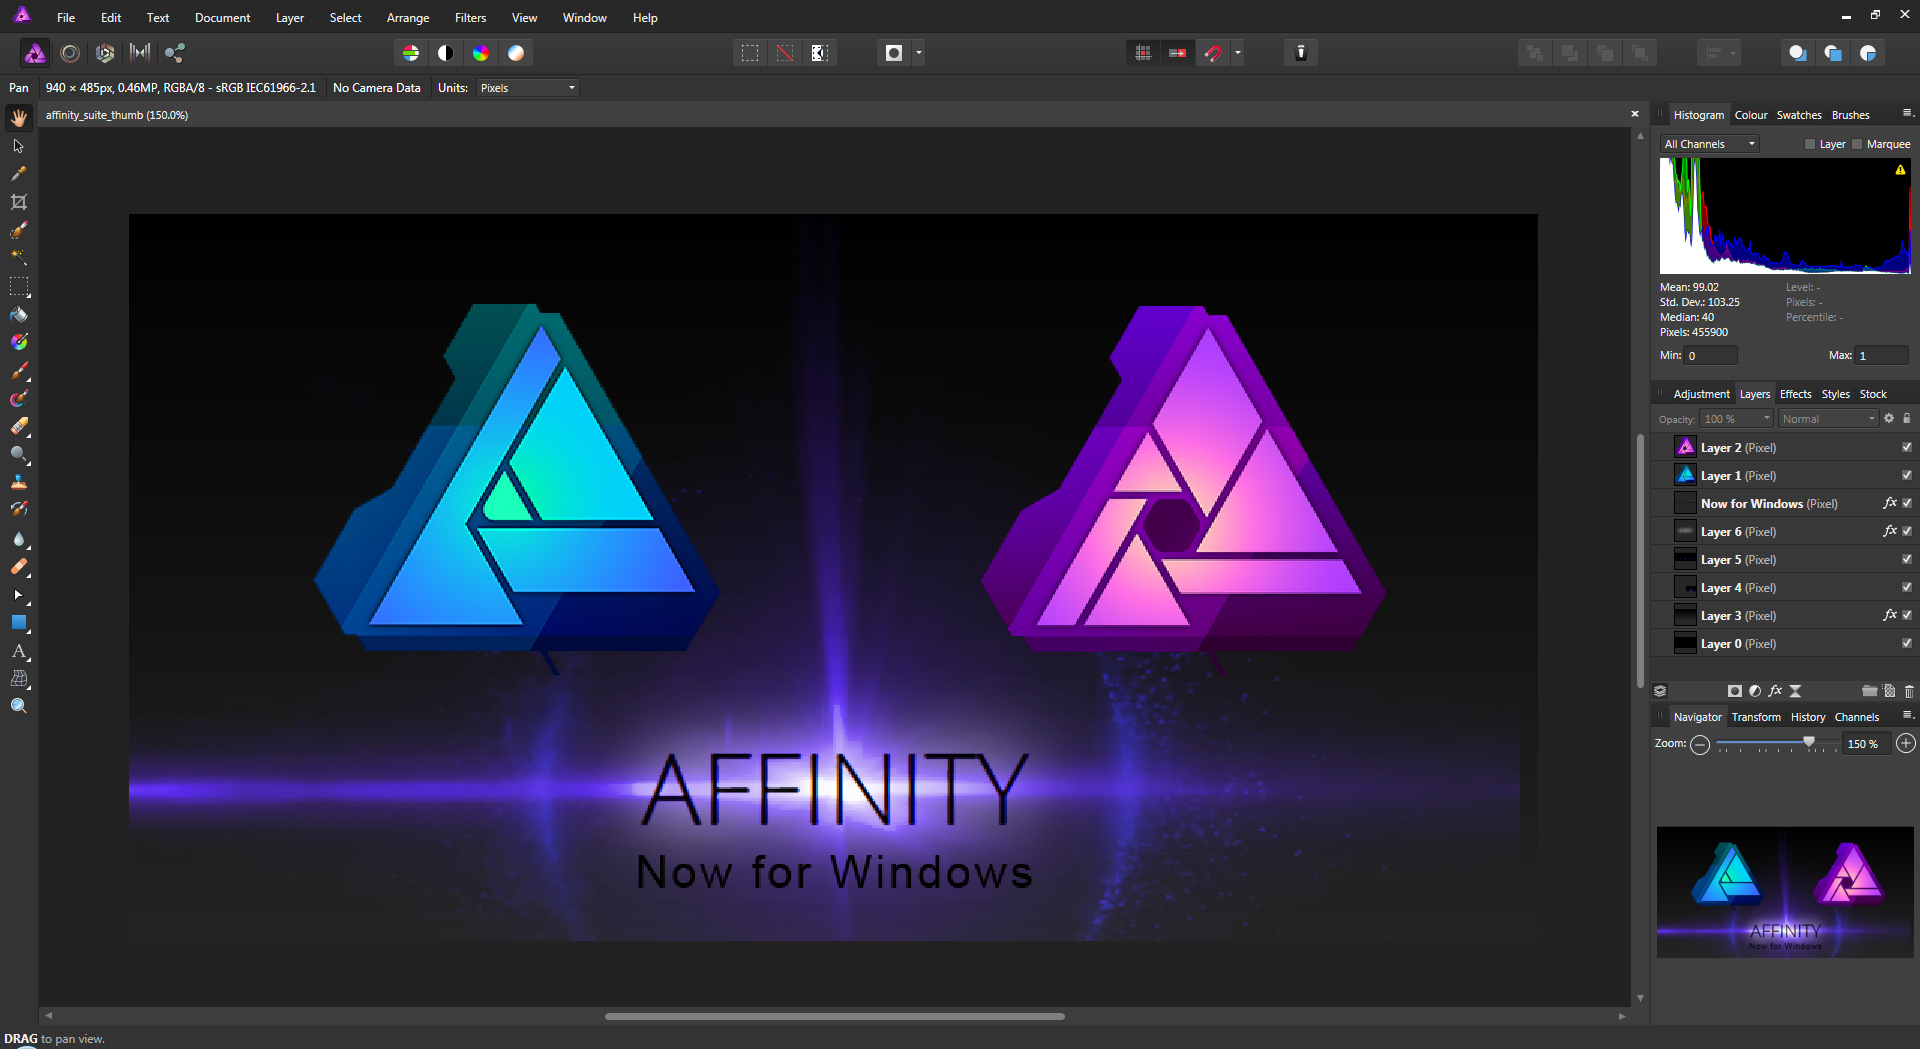Click the Invert Selection toolbar icon
Image resolution: width=1920 pixels, height=1049 pixels.
point(820,53)
